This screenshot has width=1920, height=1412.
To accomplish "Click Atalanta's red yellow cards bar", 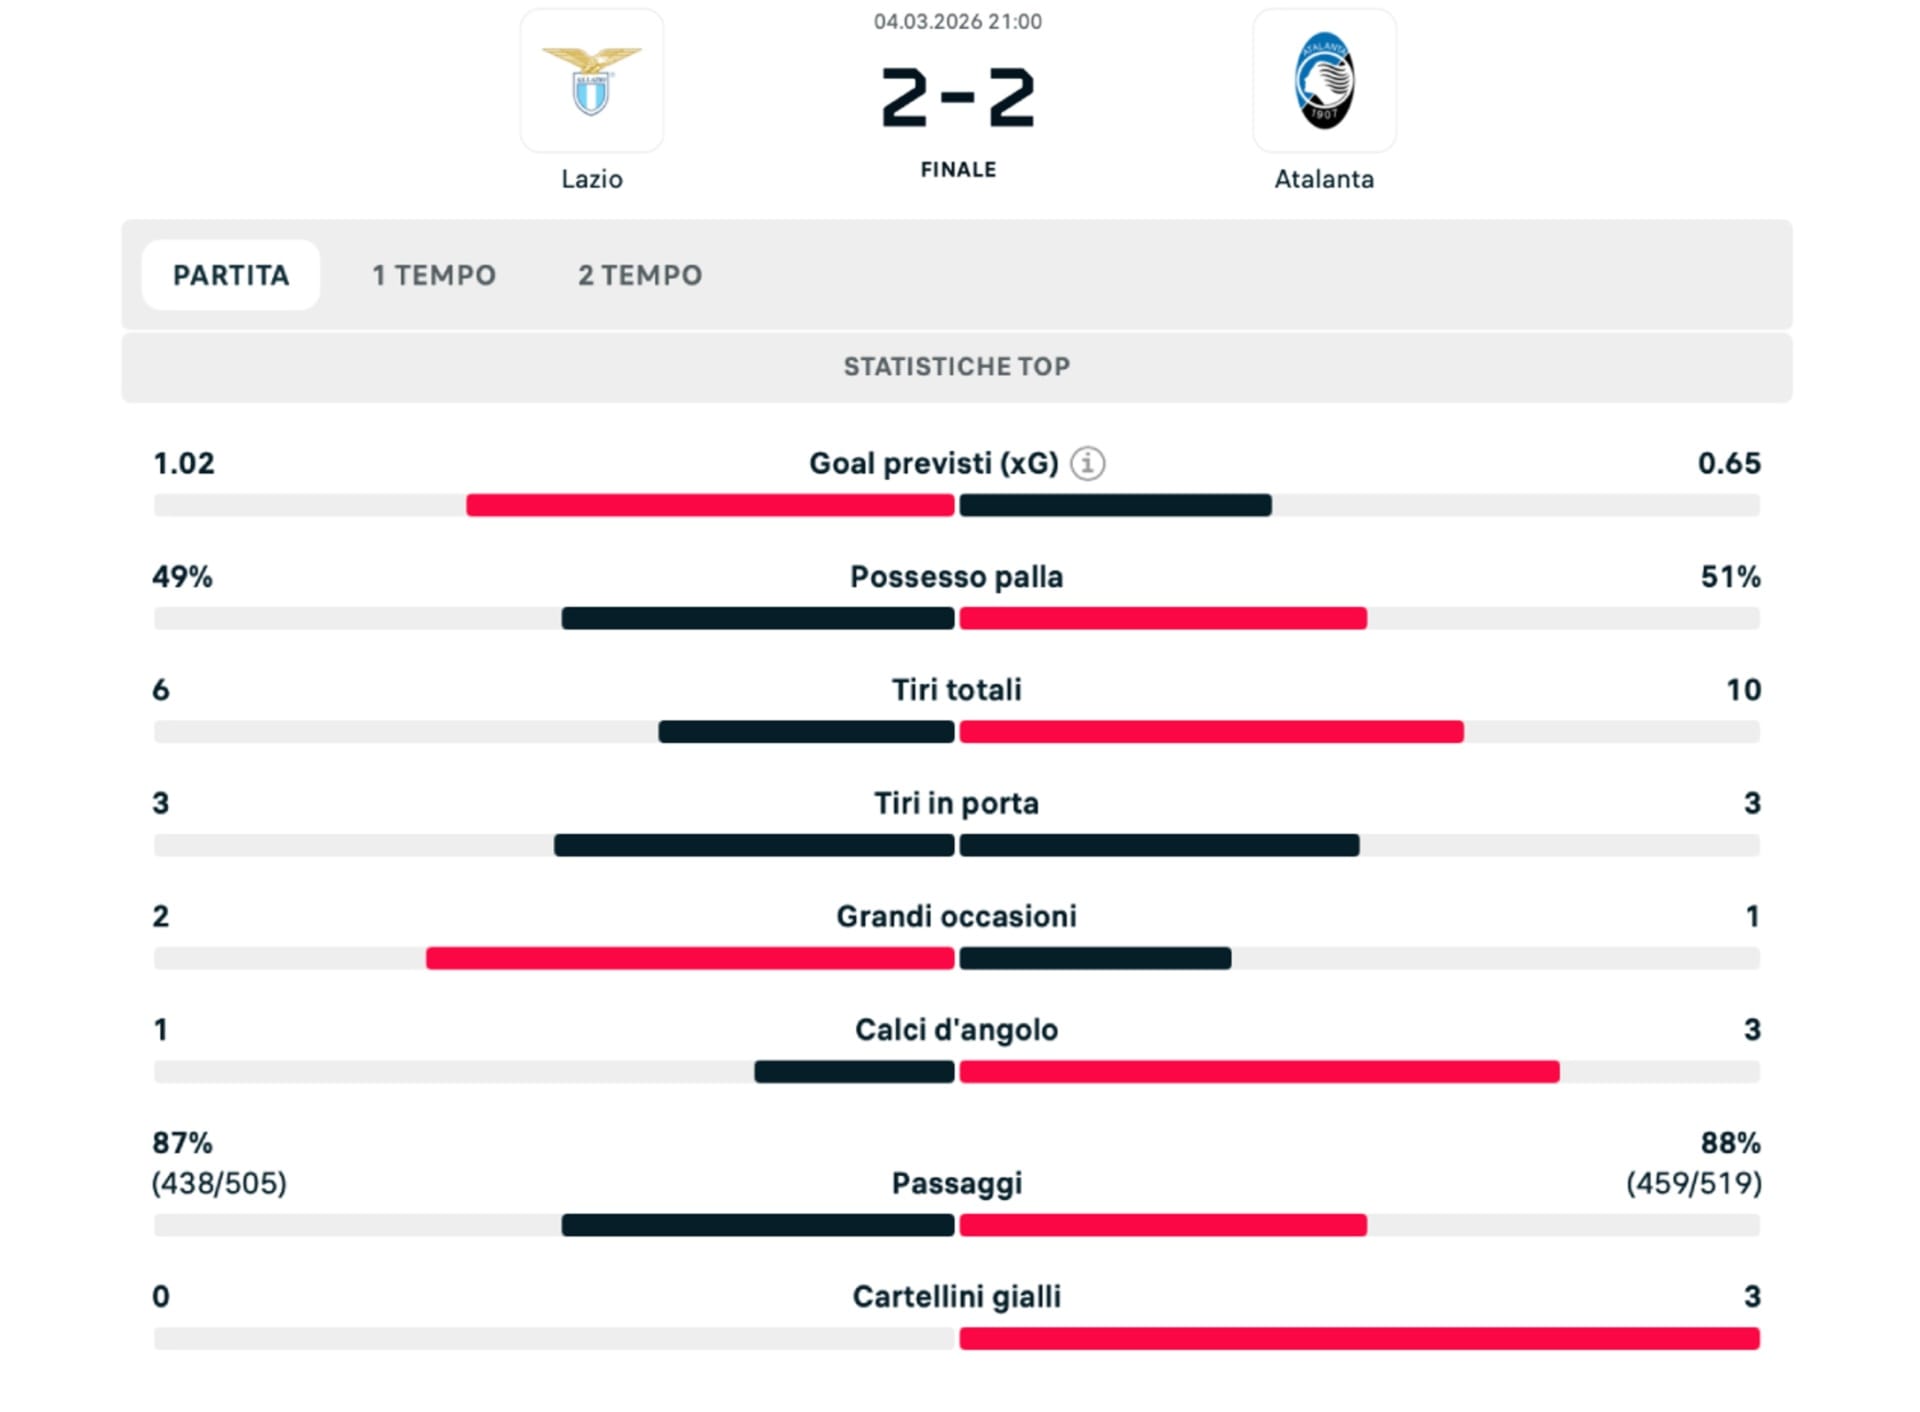I will [1359, 1338].
